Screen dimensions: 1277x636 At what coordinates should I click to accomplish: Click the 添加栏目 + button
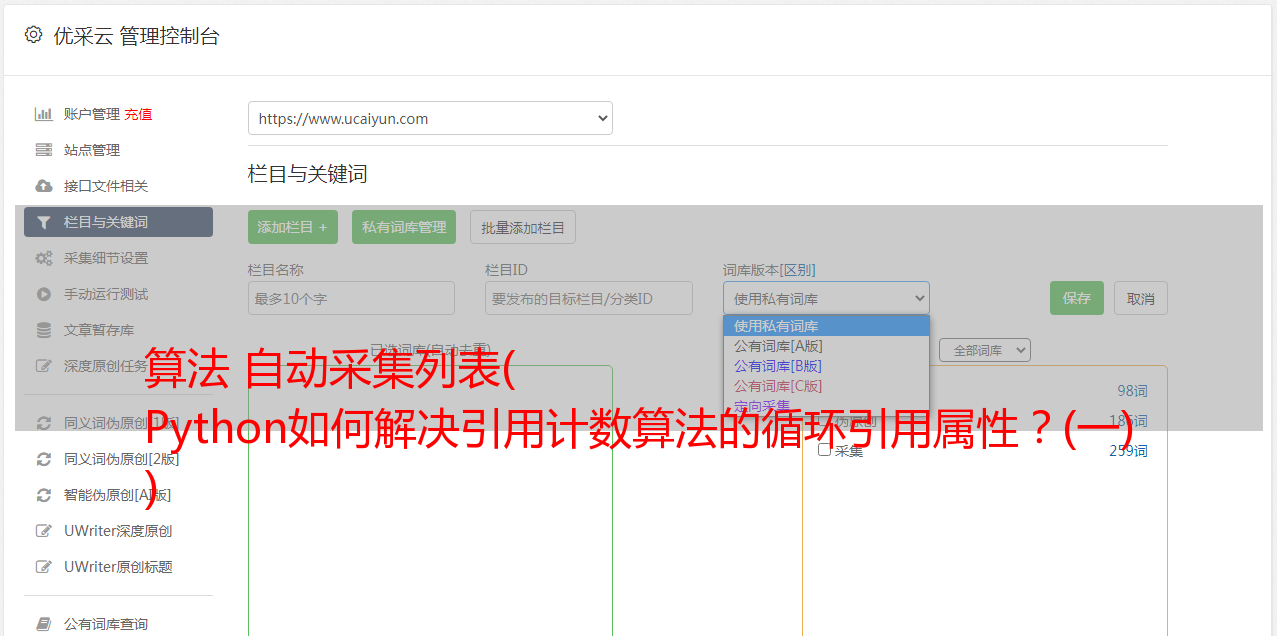tap(293, 227)
